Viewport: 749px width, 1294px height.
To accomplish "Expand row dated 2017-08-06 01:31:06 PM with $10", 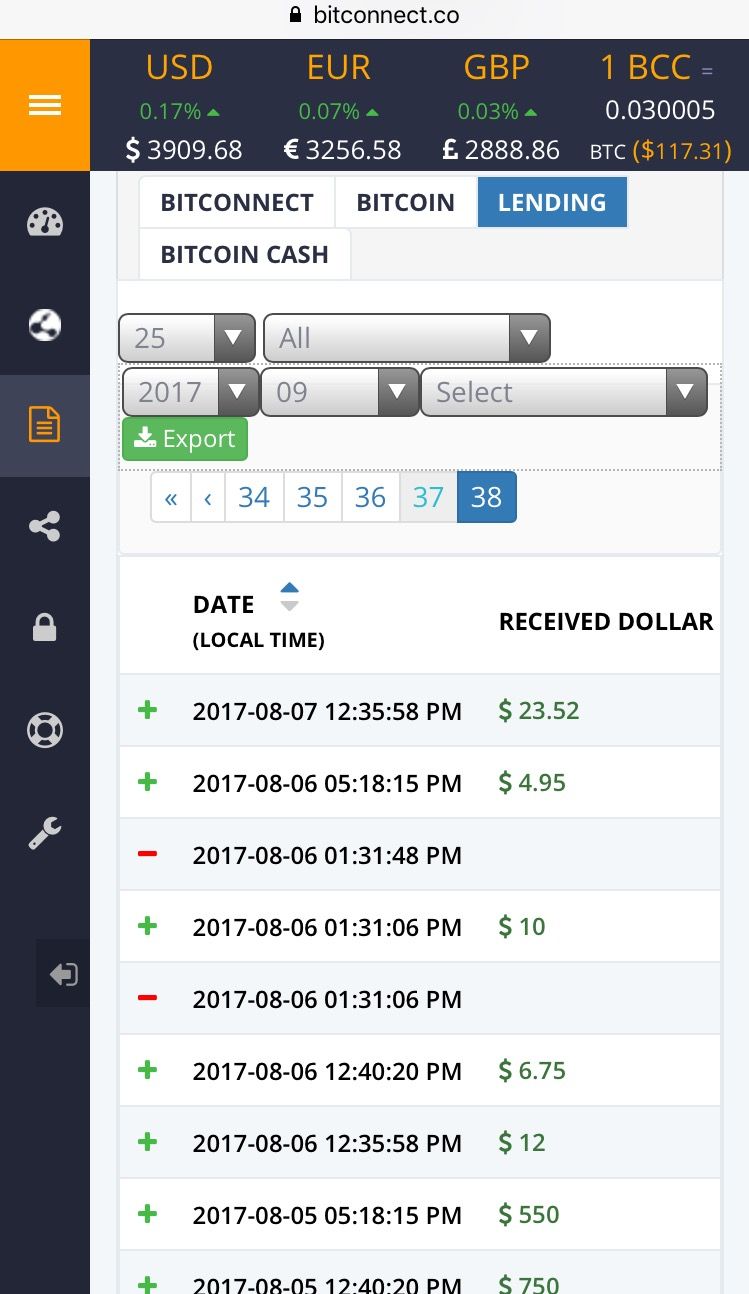I will pos(148,926).
